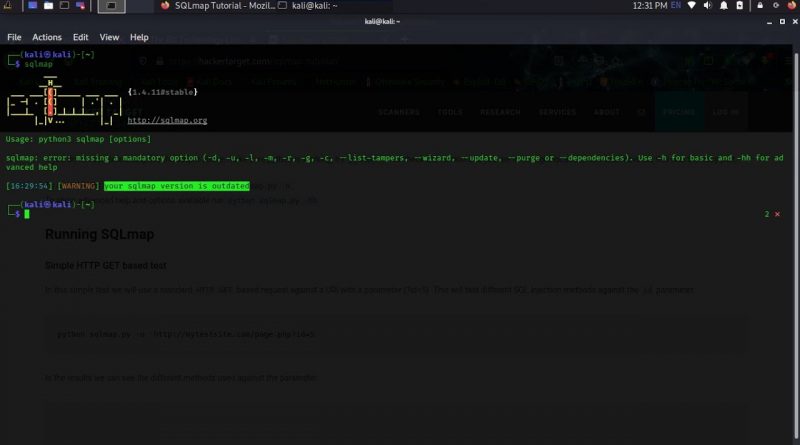Switch to kali@kali terminal taskbar item
Image resolution: width=800 pixels, height=445 pixels.
point(308,6)
